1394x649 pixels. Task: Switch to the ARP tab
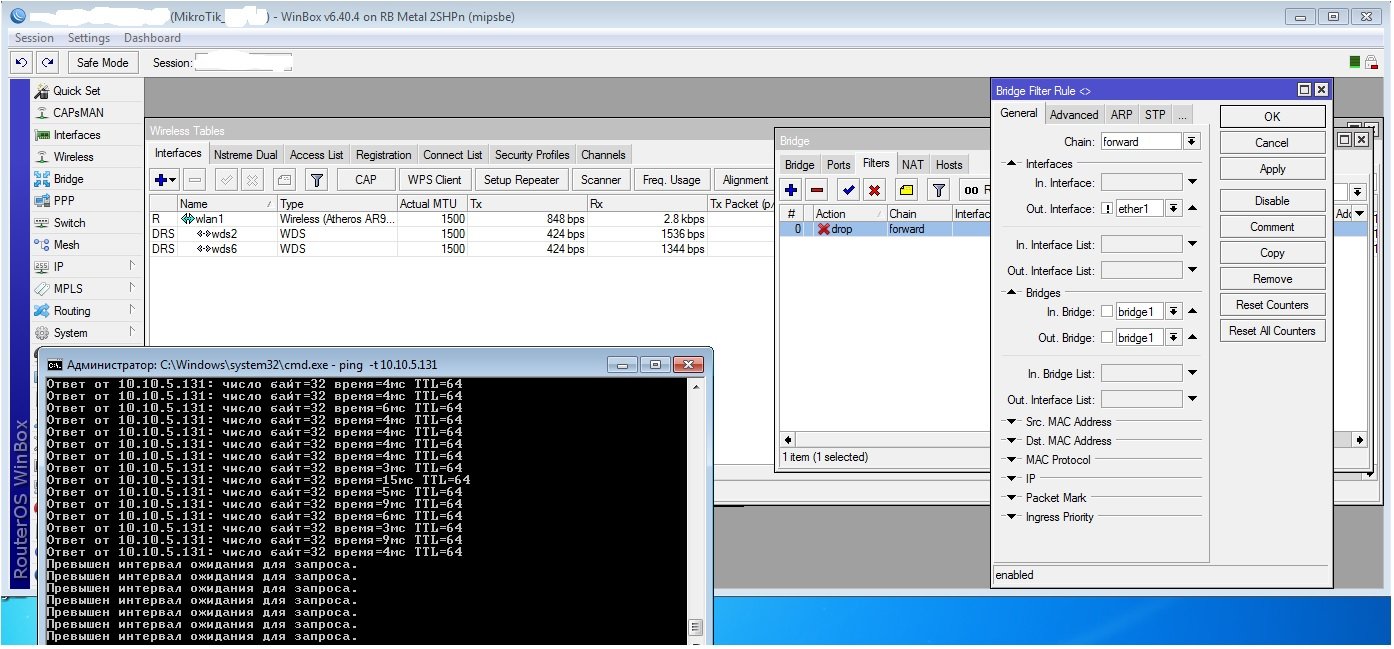pyautogui.click(x=1122, y=114)
